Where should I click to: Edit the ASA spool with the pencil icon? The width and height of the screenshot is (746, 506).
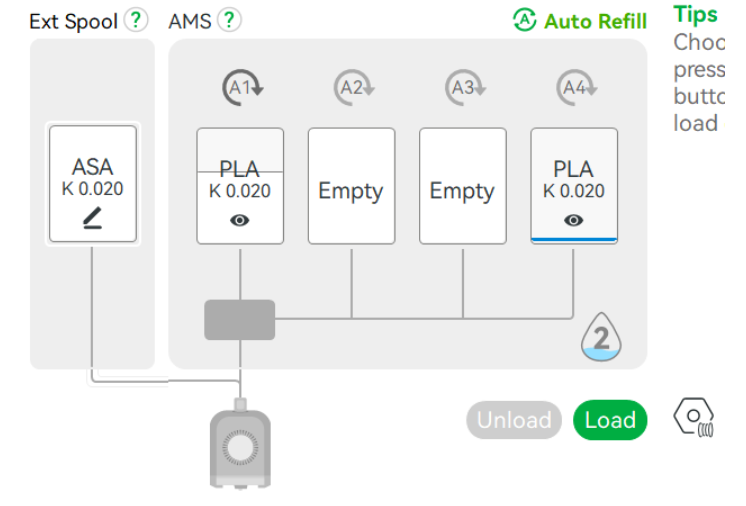tap(92, 220)
